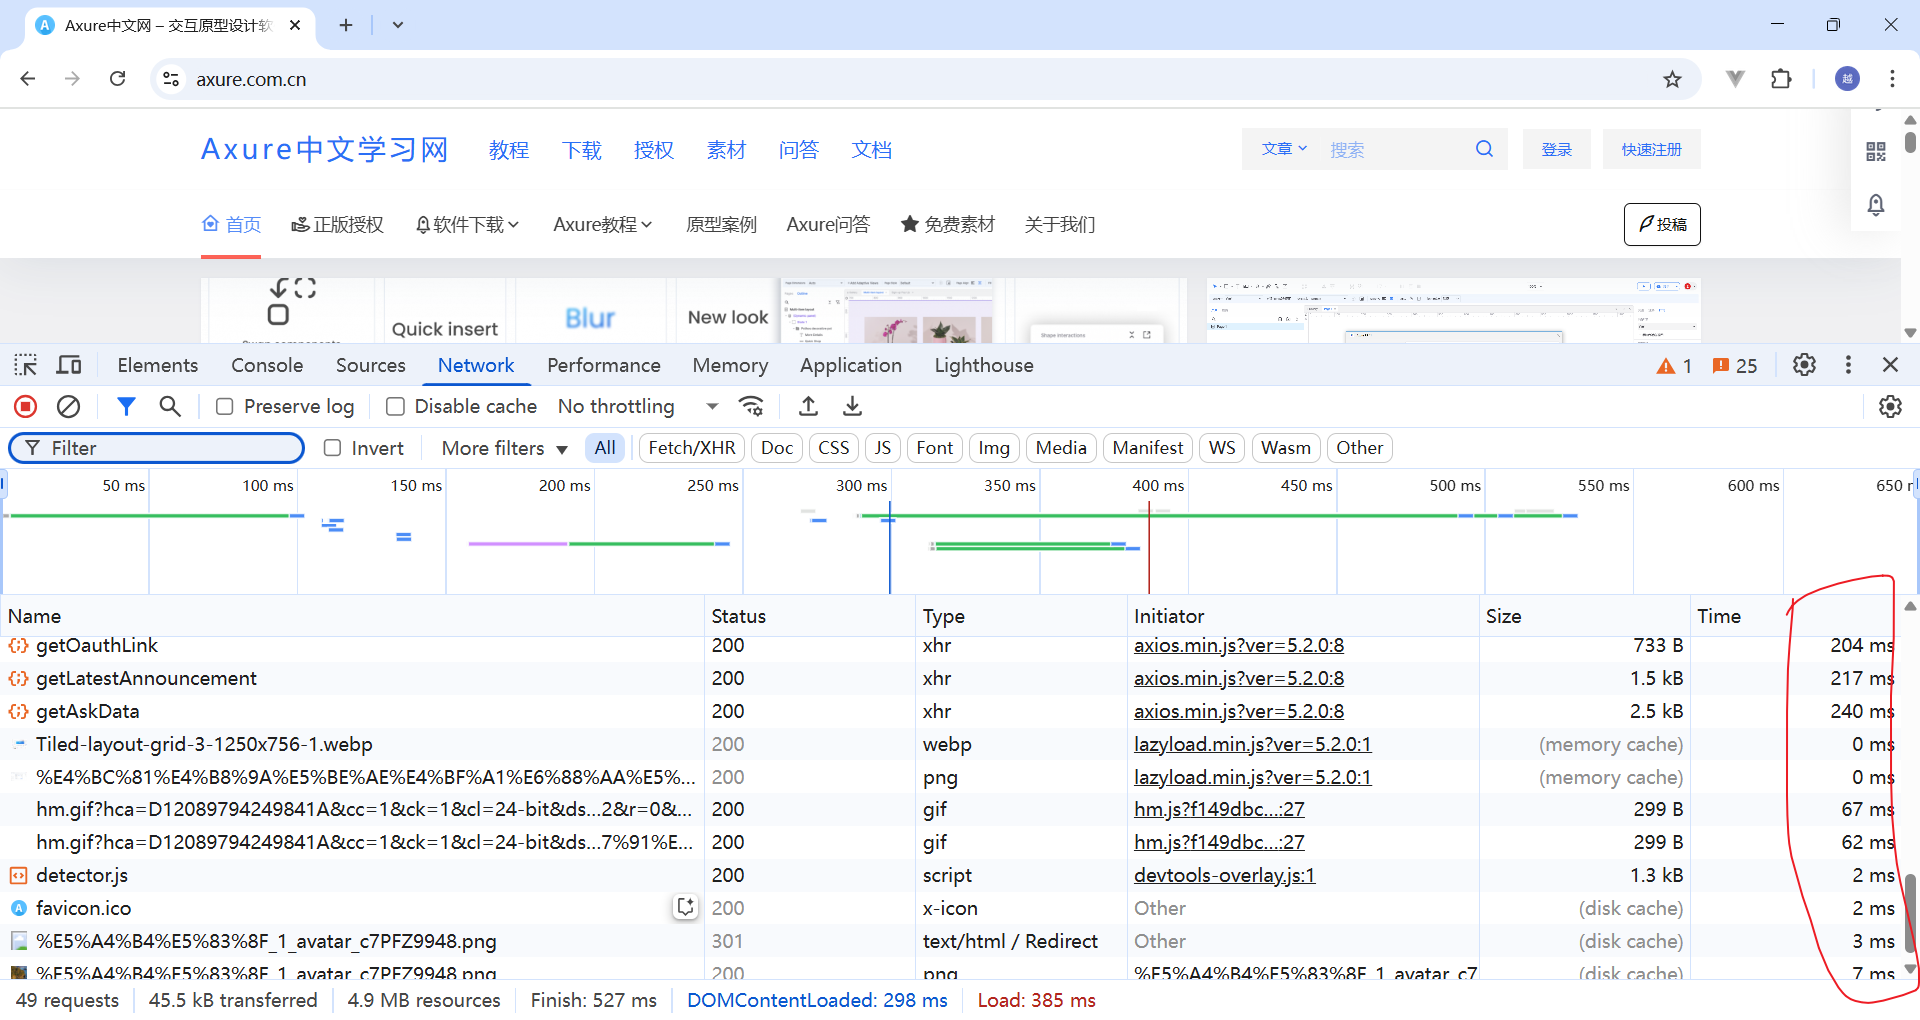Export HAR file download icon
This screenshot has width=1920, height=1020.
point(852,406)
